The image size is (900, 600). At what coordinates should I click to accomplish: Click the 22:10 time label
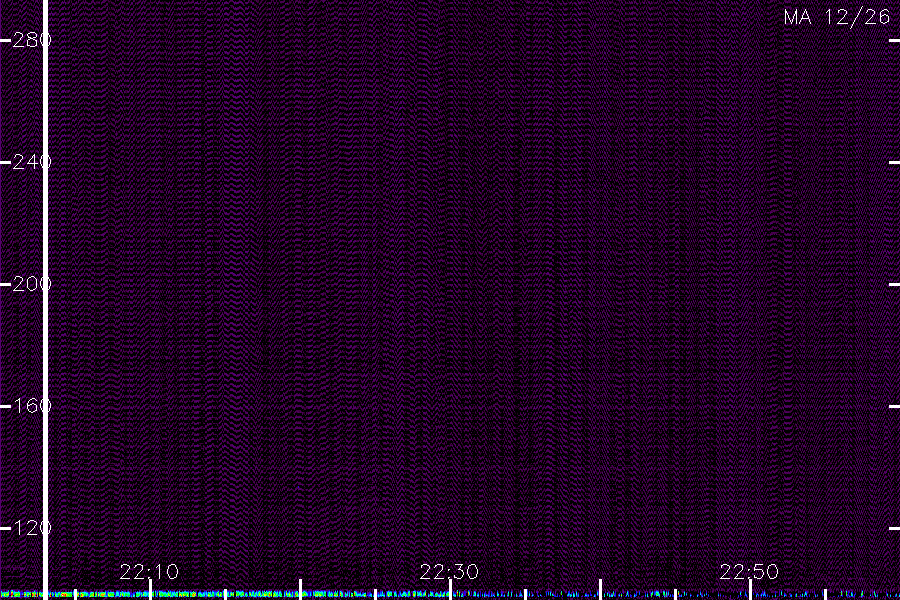(149, 571)
